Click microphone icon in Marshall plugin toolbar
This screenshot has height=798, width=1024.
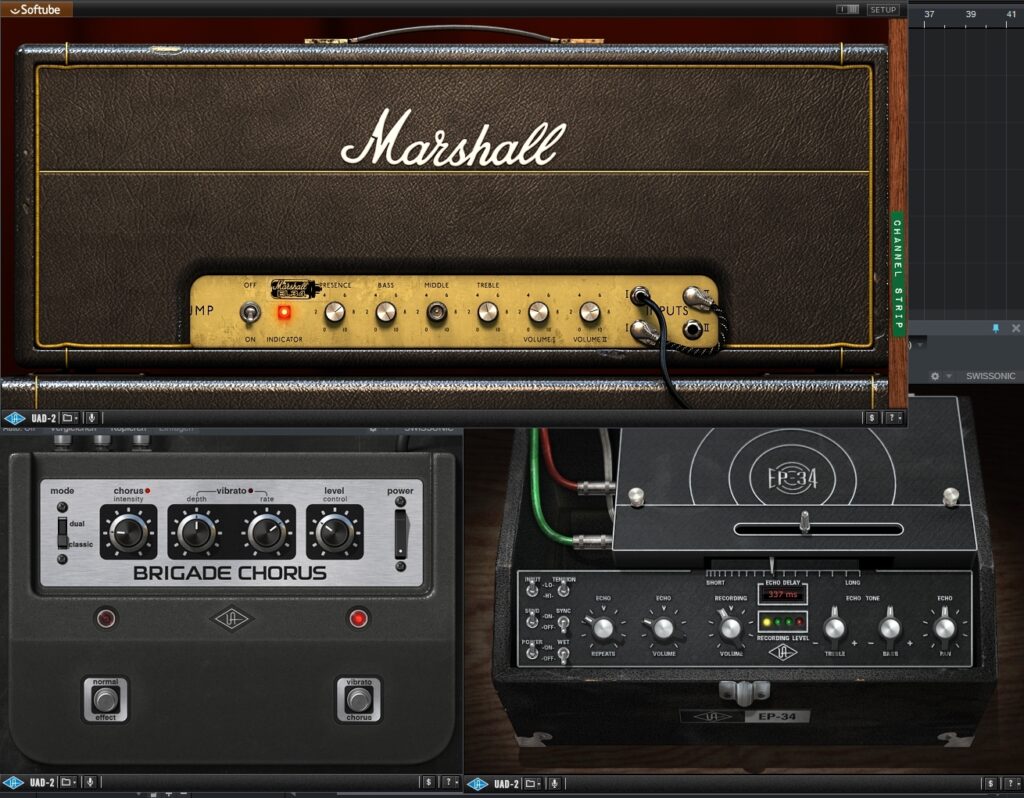tap(91, 418)
